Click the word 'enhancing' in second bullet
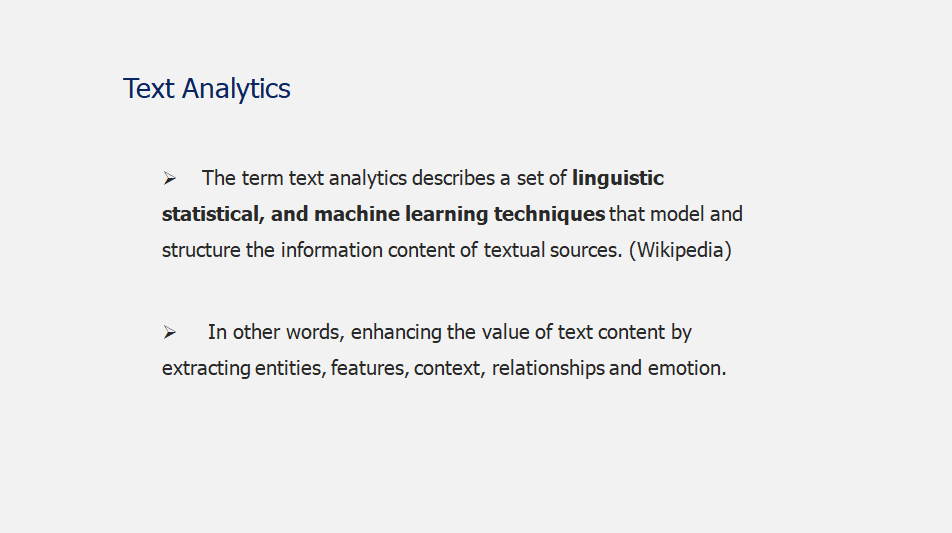Viewport: 952px width, 533px height. (396, 333)
